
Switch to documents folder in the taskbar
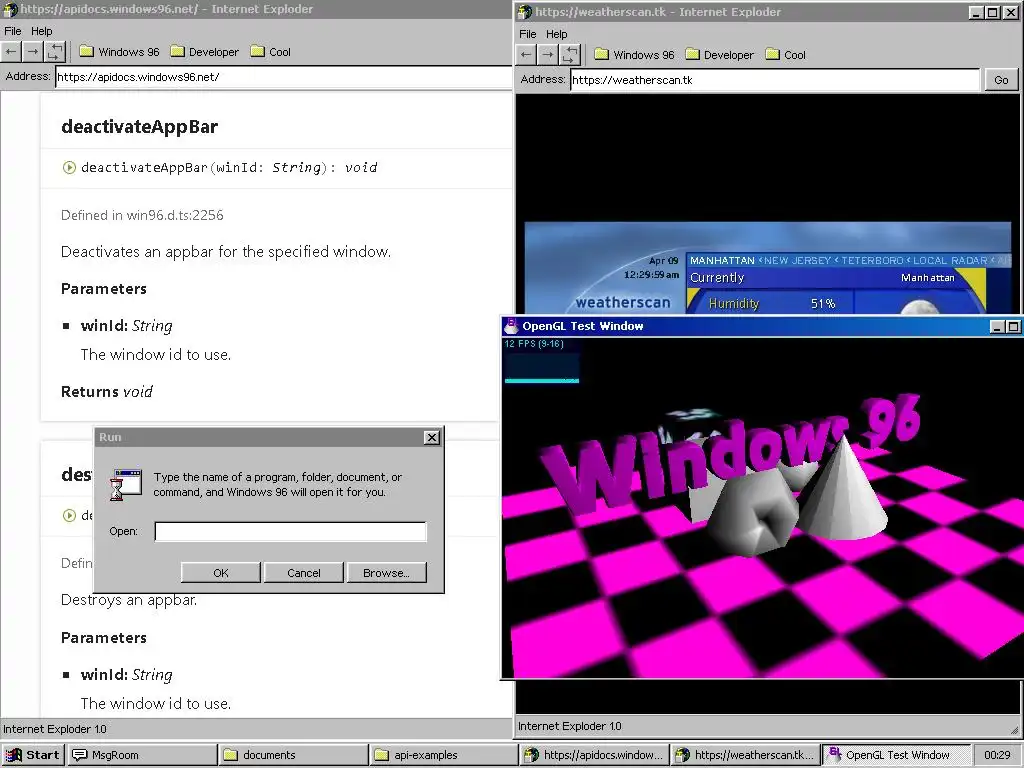coord(294,755)
